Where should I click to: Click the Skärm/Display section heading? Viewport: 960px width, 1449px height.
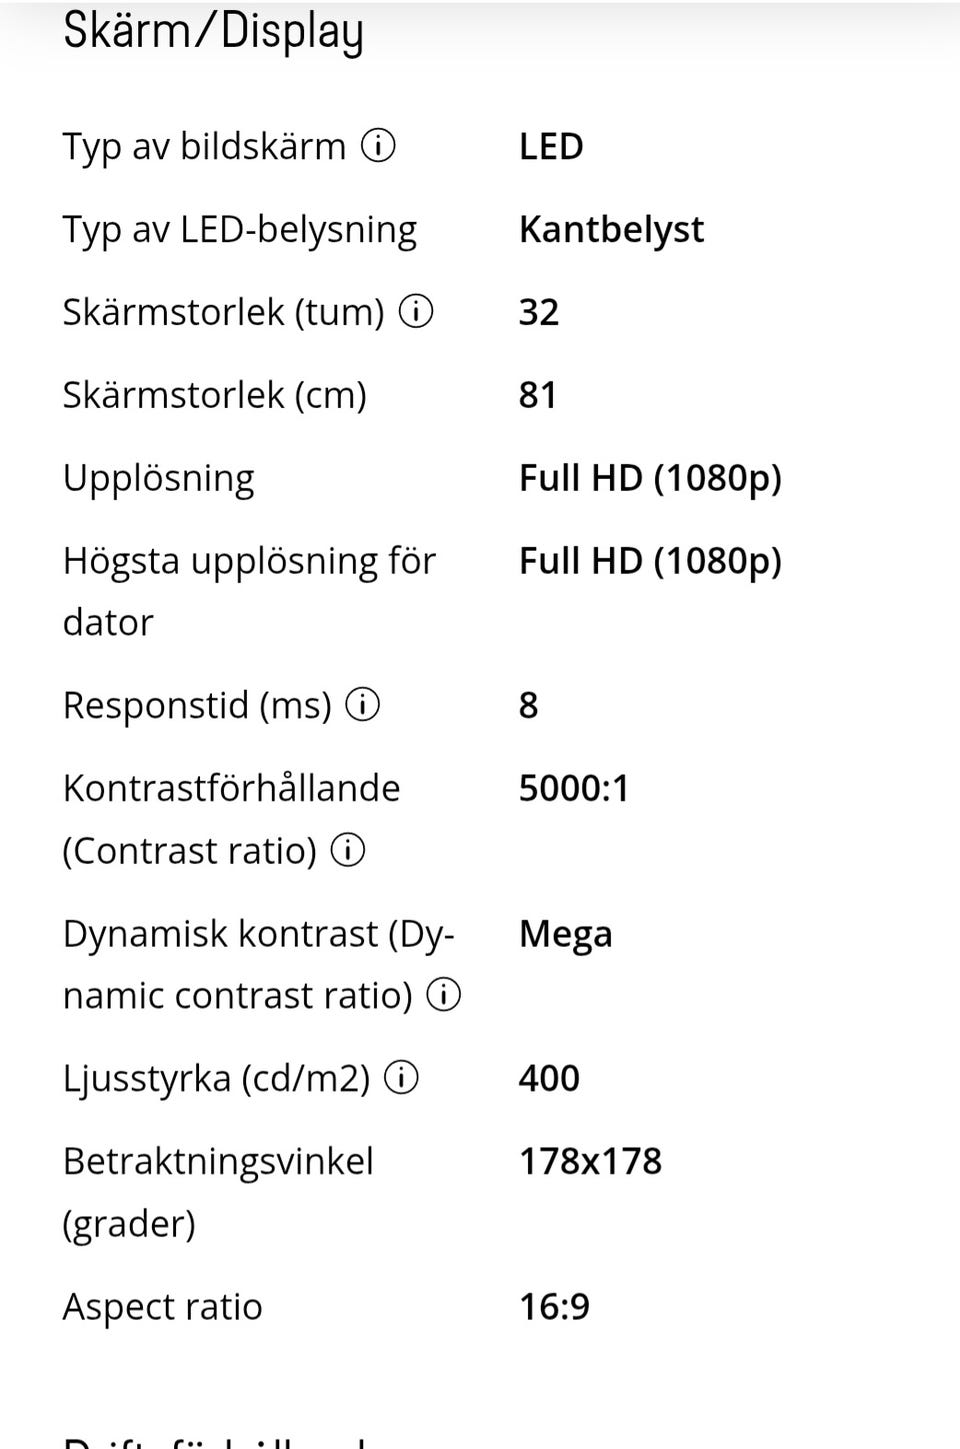point(213,32)
